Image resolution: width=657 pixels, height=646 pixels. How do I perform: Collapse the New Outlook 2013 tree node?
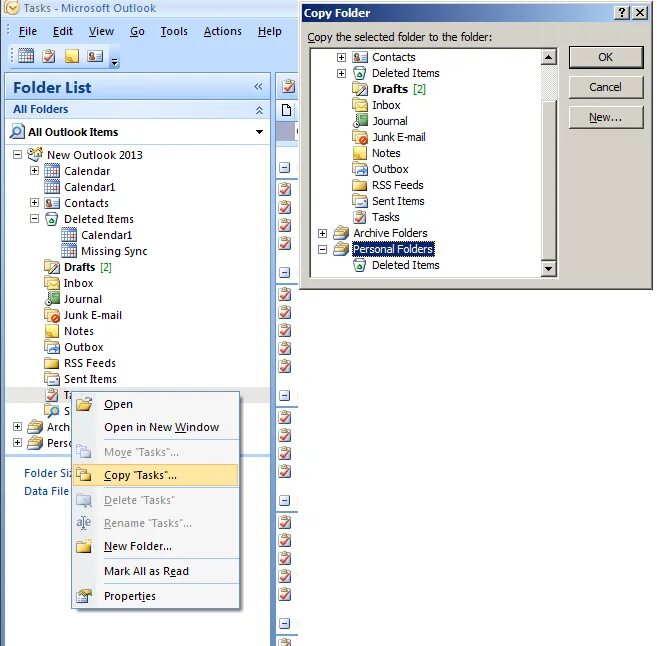click(17, 155)
